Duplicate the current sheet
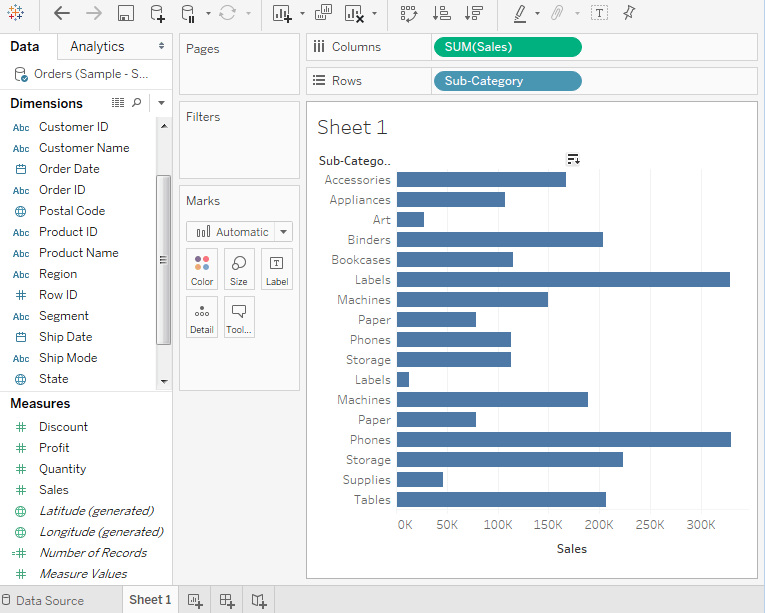The height and width of the screenshot is (613, 765). (323, 13)
